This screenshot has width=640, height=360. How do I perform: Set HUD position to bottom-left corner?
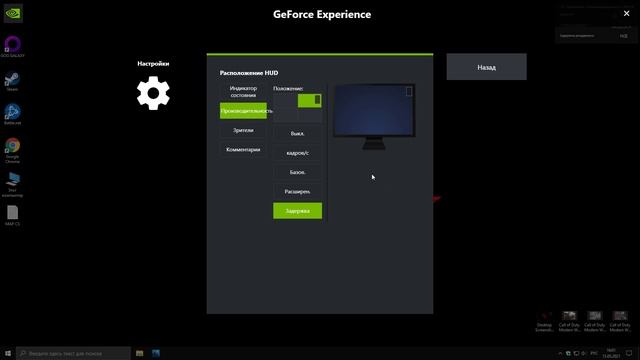click(285, 115)
